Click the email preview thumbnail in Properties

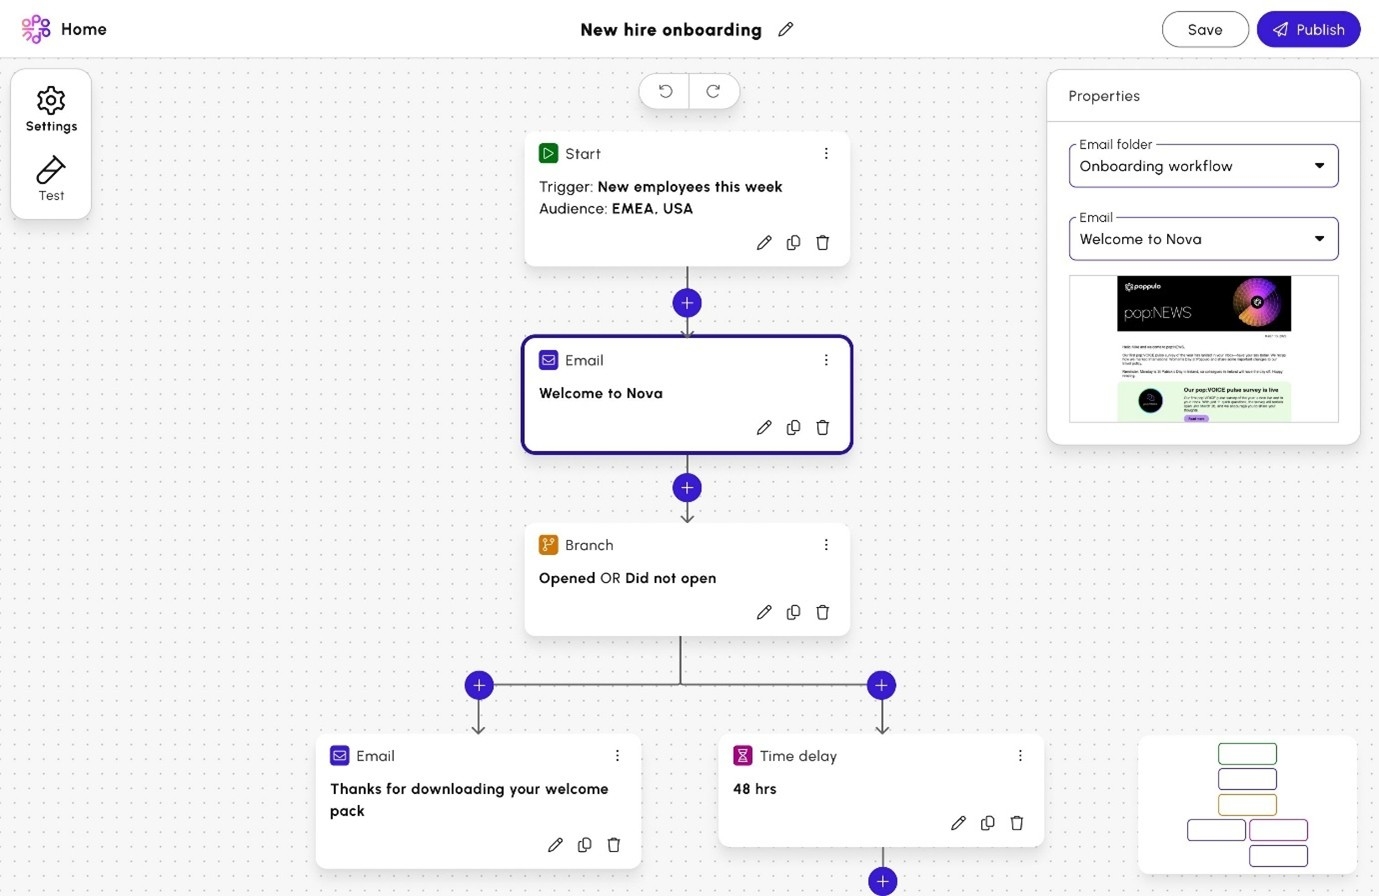1203,349
